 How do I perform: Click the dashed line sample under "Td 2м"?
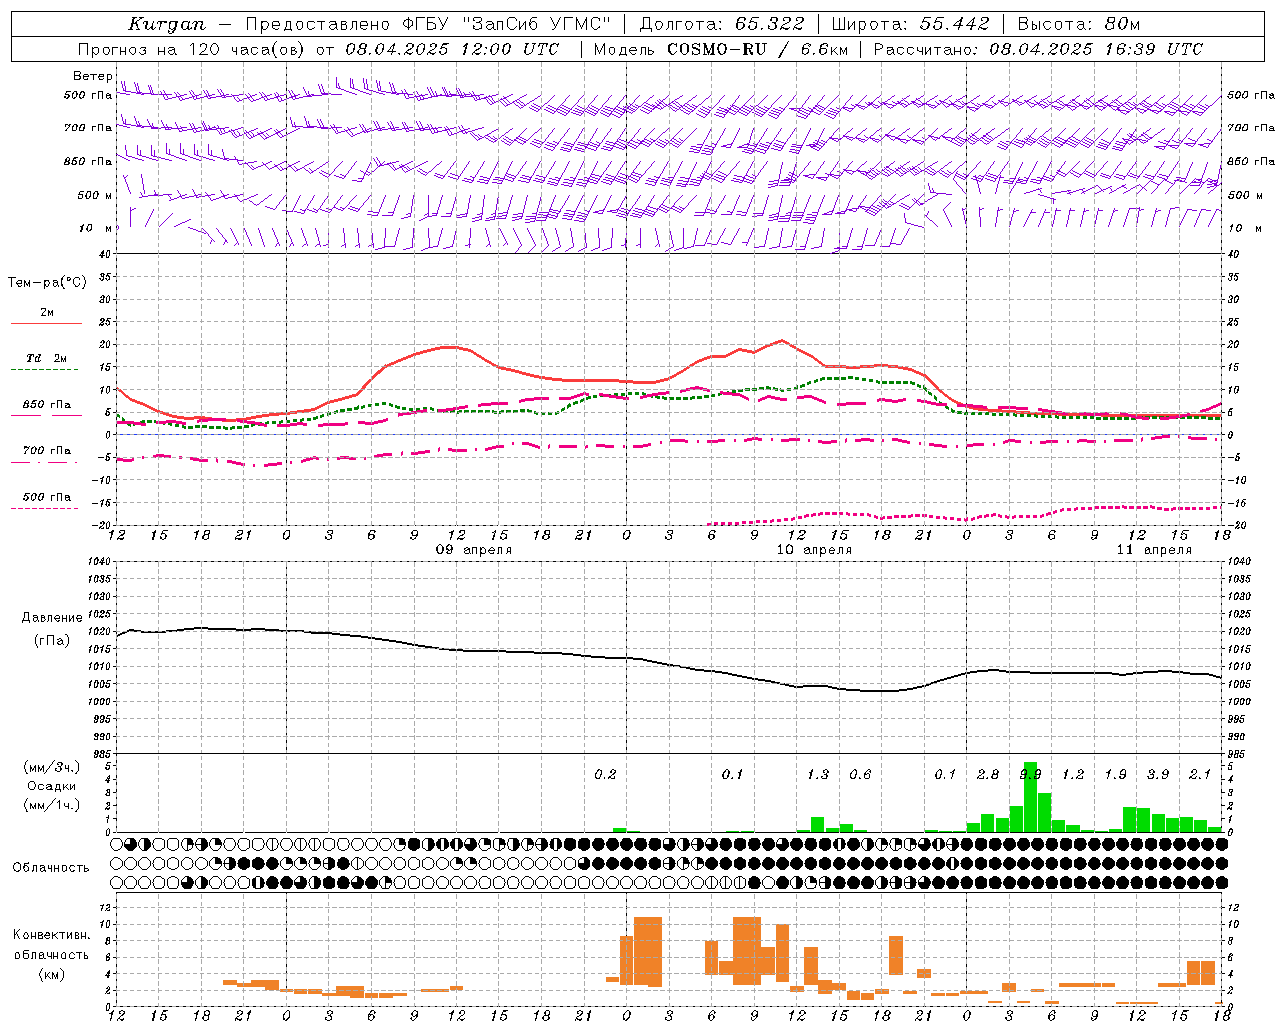(45, 370)
